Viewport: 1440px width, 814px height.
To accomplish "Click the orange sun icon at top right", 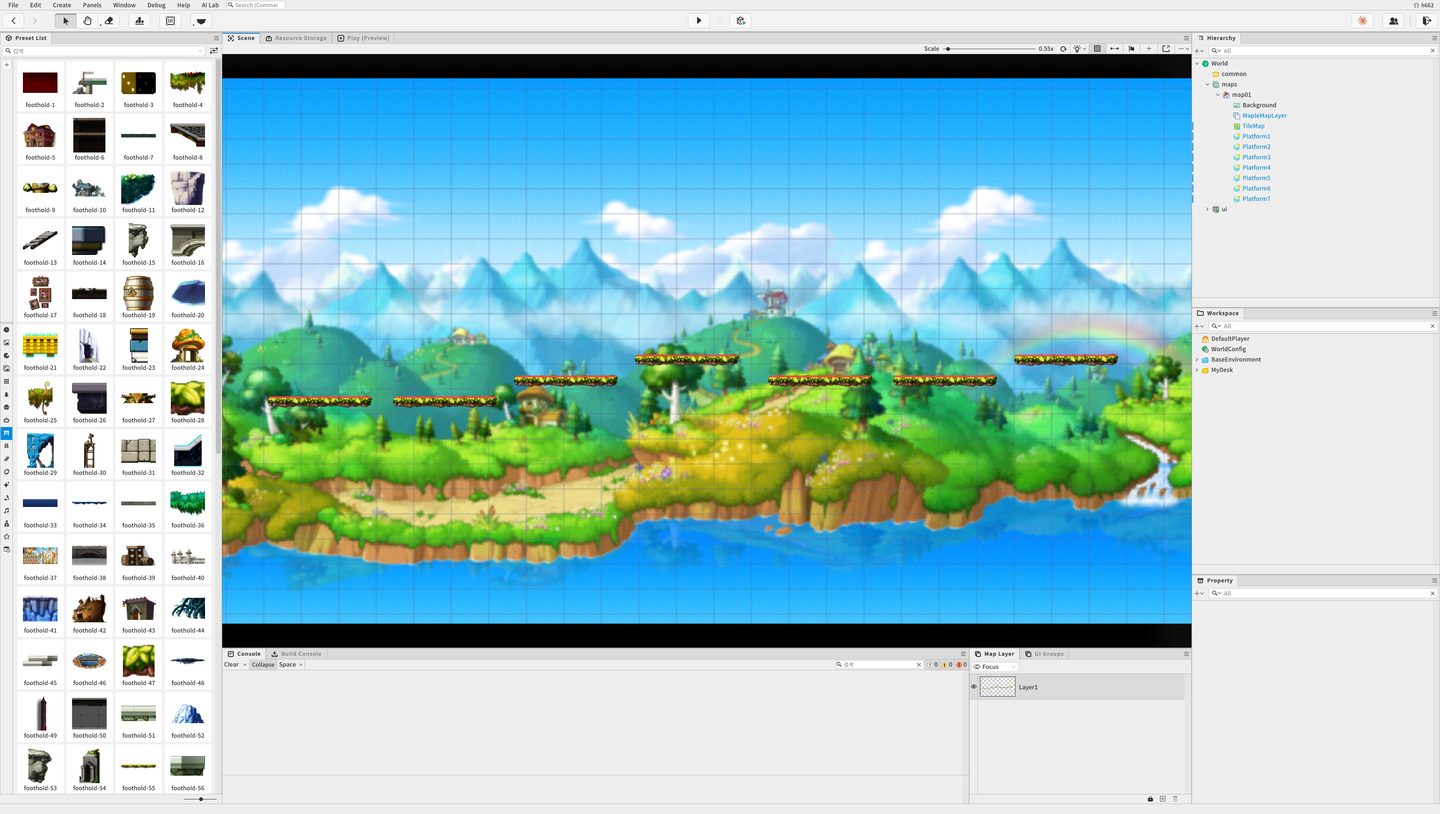I will [1362, 20].
